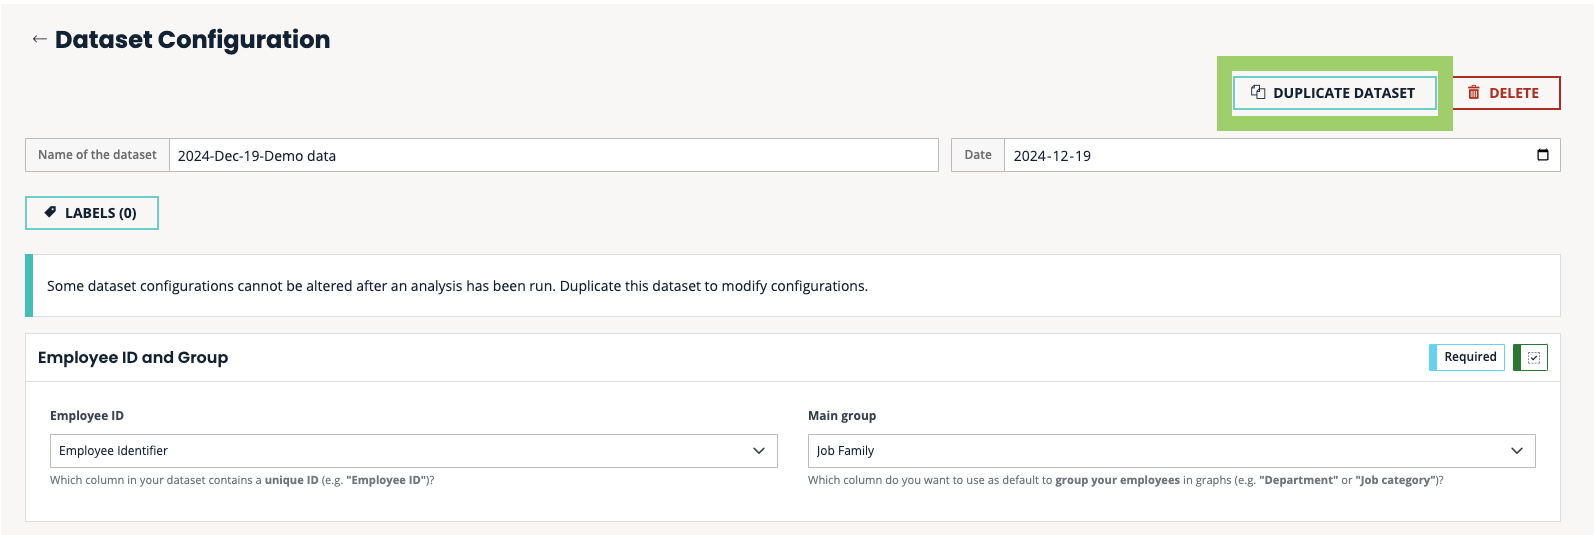Click the tag icon on the Labels button
Viewport: 1594px width, 535px height.
[50, 212]
